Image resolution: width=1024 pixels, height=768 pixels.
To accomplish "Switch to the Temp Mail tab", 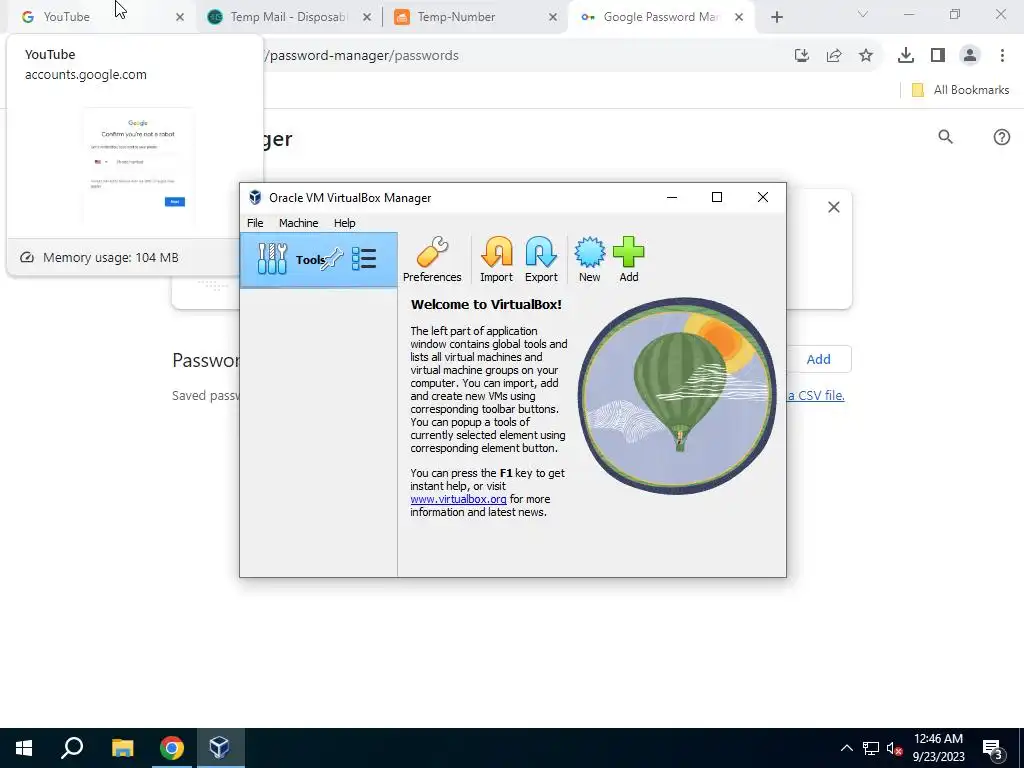I will pos(287,17).
